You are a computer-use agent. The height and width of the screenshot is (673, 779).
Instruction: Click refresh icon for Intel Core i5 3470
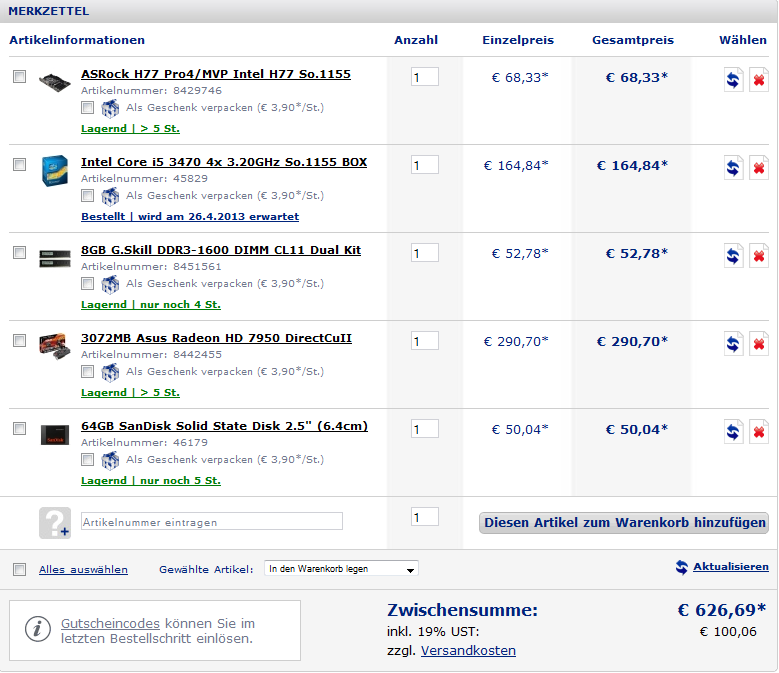[x=733, y=168]
